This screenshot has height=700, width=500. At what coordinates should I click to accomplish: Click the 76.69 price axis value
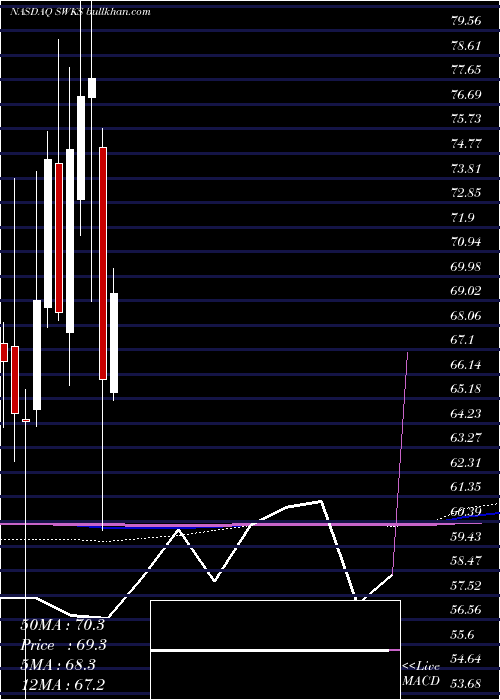[x=466, y=95]
